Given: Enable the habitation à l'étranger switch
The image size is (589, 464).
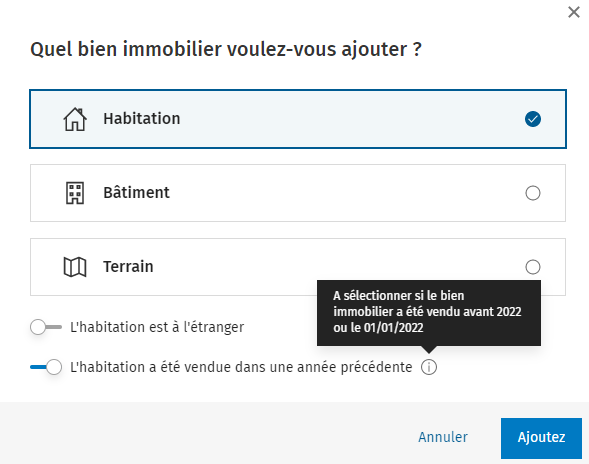Looking at the screenshot, I should [x=46, y=327].
